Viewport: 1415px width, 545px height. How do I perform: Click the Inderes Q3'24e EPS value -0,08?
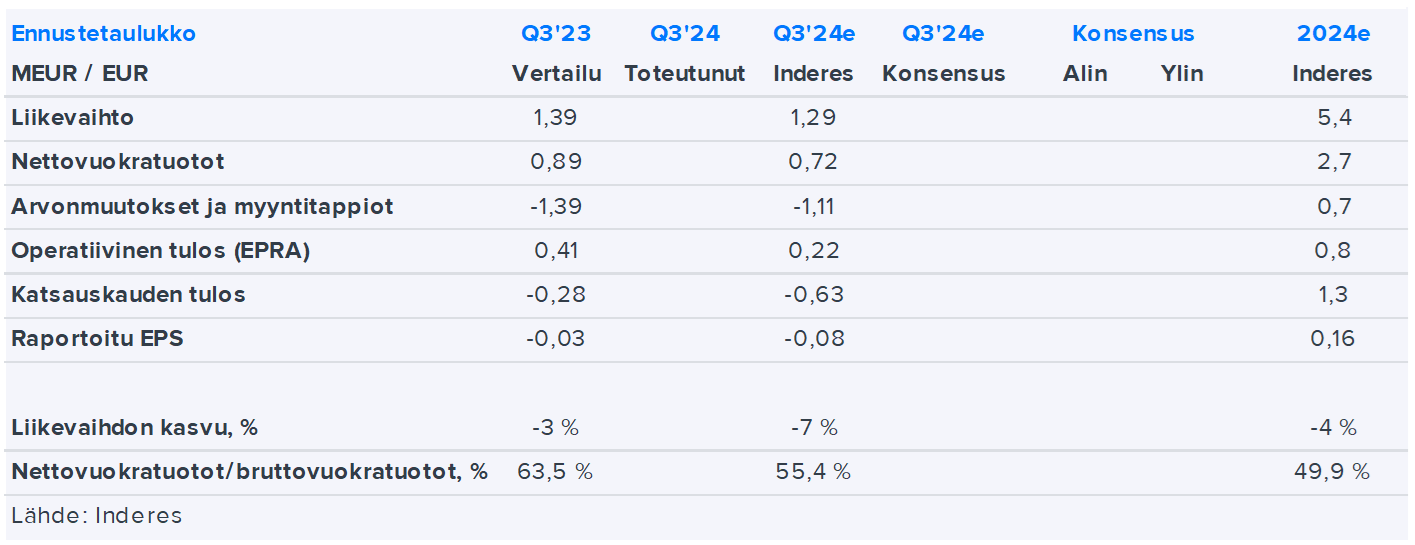click(813, 339)
